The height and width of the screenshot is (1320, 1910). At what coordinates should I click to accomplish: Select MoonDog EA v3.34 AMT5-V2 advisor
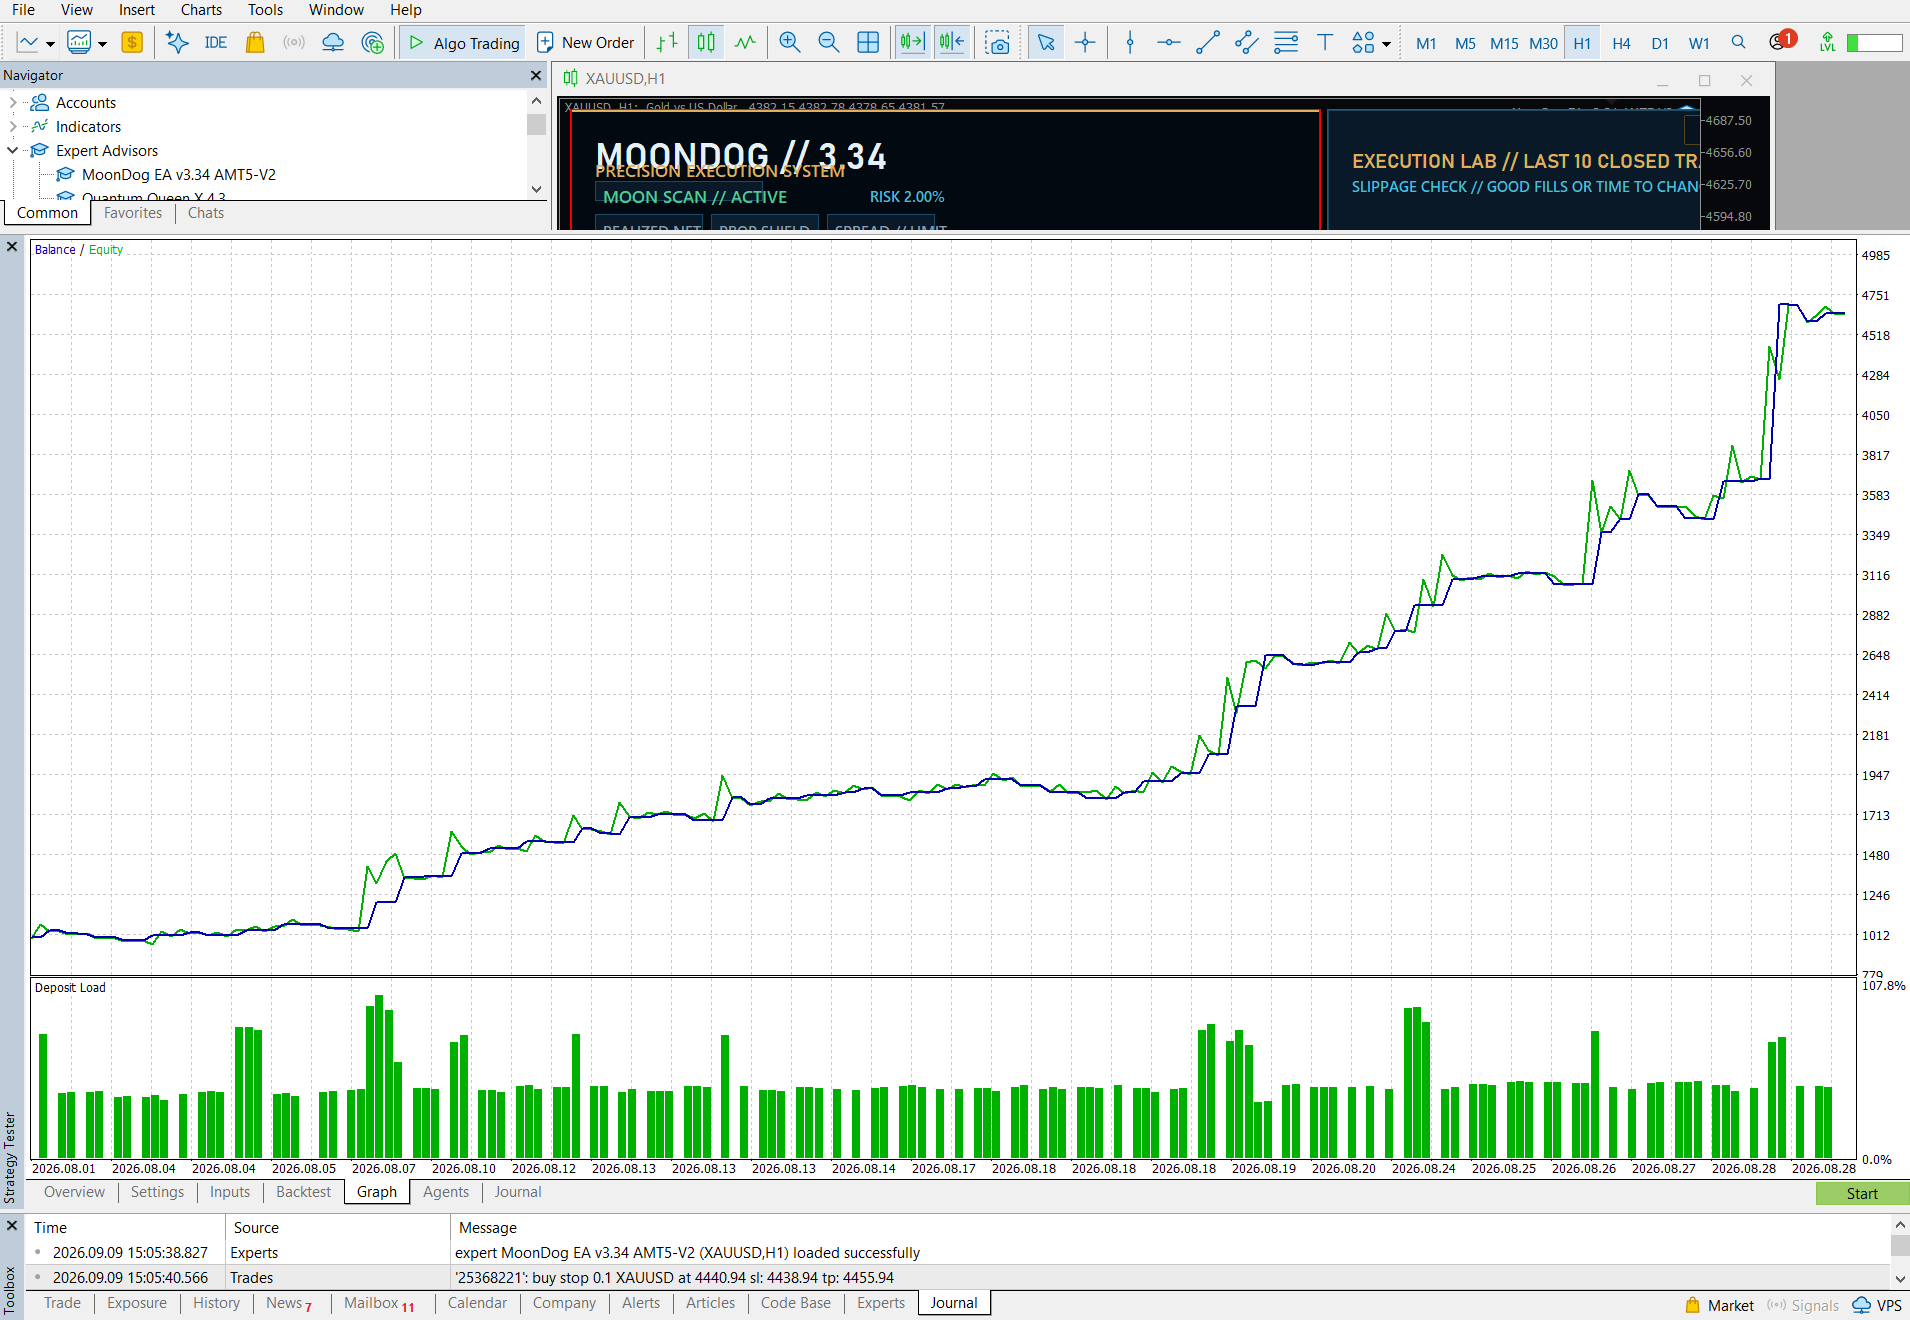tap(179, 175)
